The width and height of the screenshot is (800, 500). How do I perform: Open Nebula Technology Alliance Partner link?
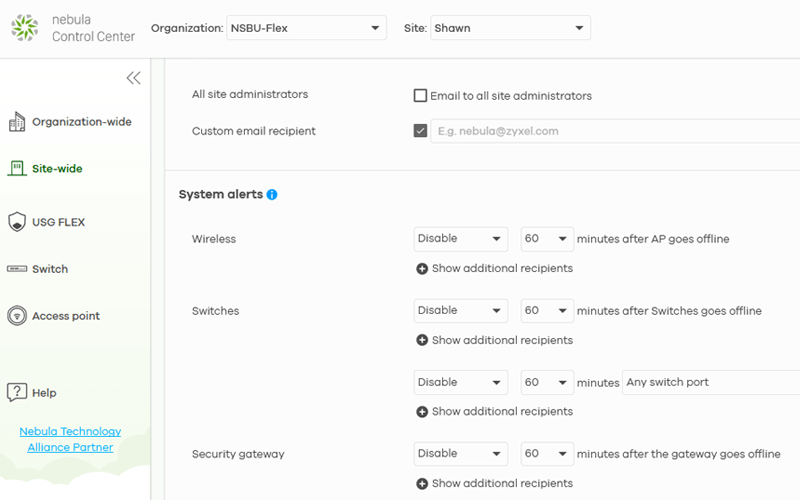(70, 439)
